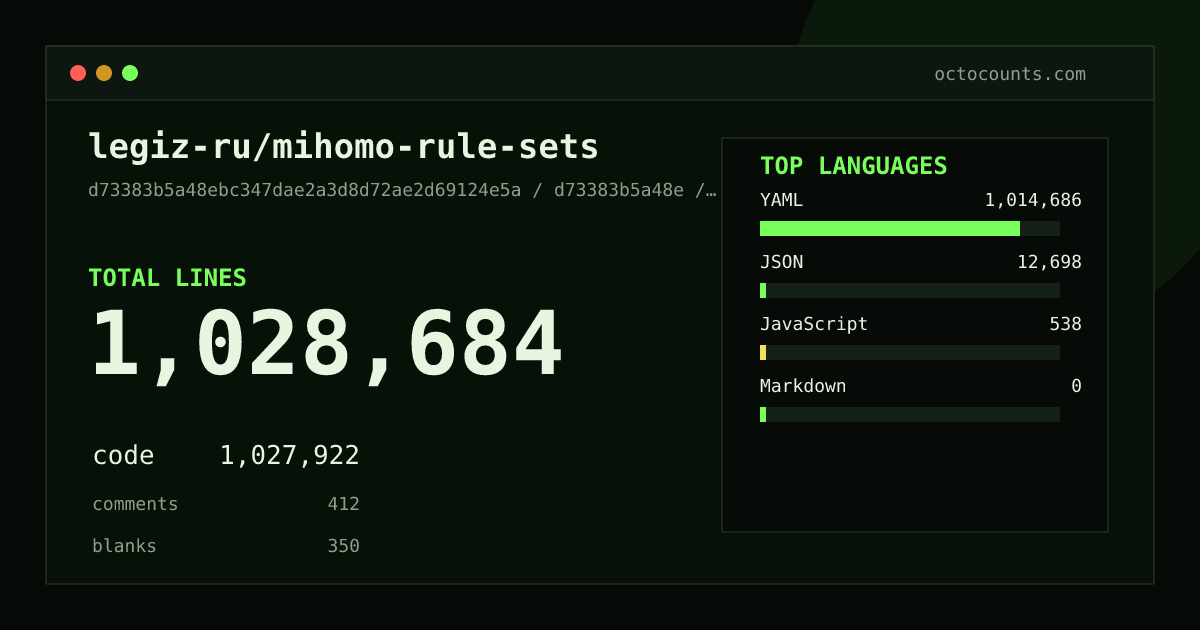Click the JavaScript language label
This screenshot has width=1200, height=630.
tap(814, 324)
